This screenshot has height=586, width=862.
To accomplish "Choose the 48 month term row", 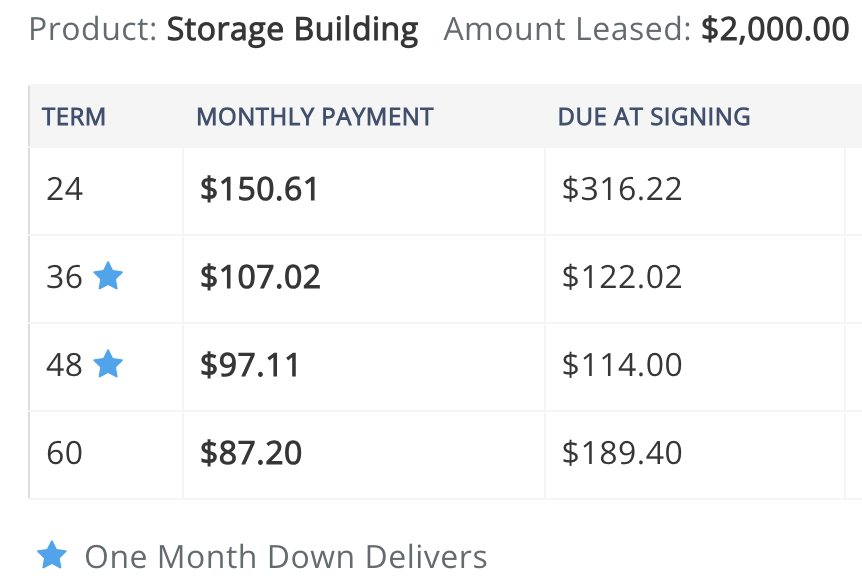I will [445, 367].
